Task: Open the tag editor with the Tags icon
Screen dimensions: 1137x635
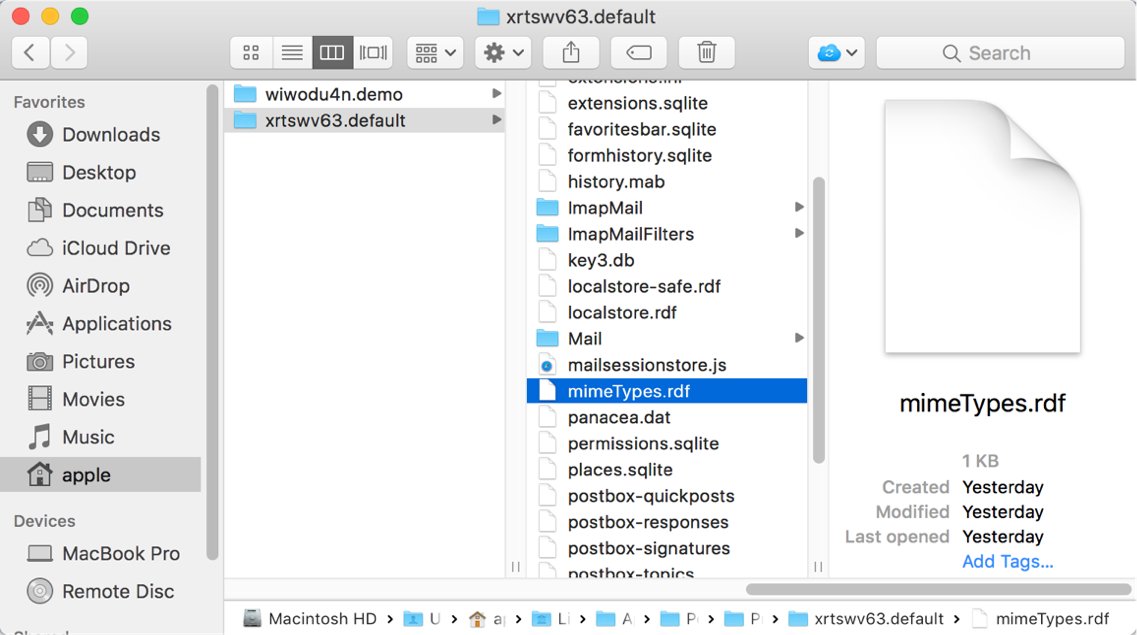Action: click(638, 52)
